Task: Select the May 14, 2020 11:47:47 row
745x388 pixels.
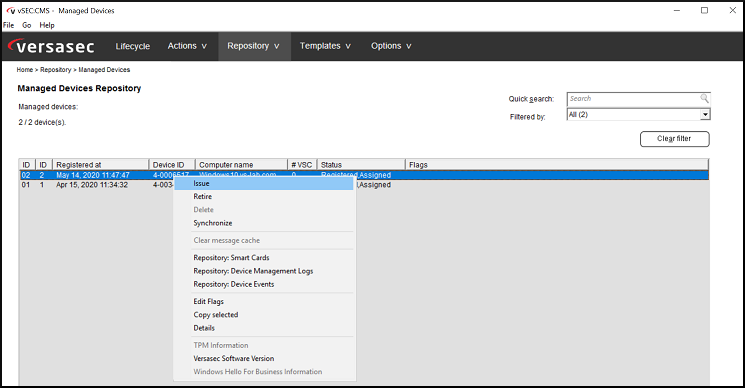Action: point(363,175)
